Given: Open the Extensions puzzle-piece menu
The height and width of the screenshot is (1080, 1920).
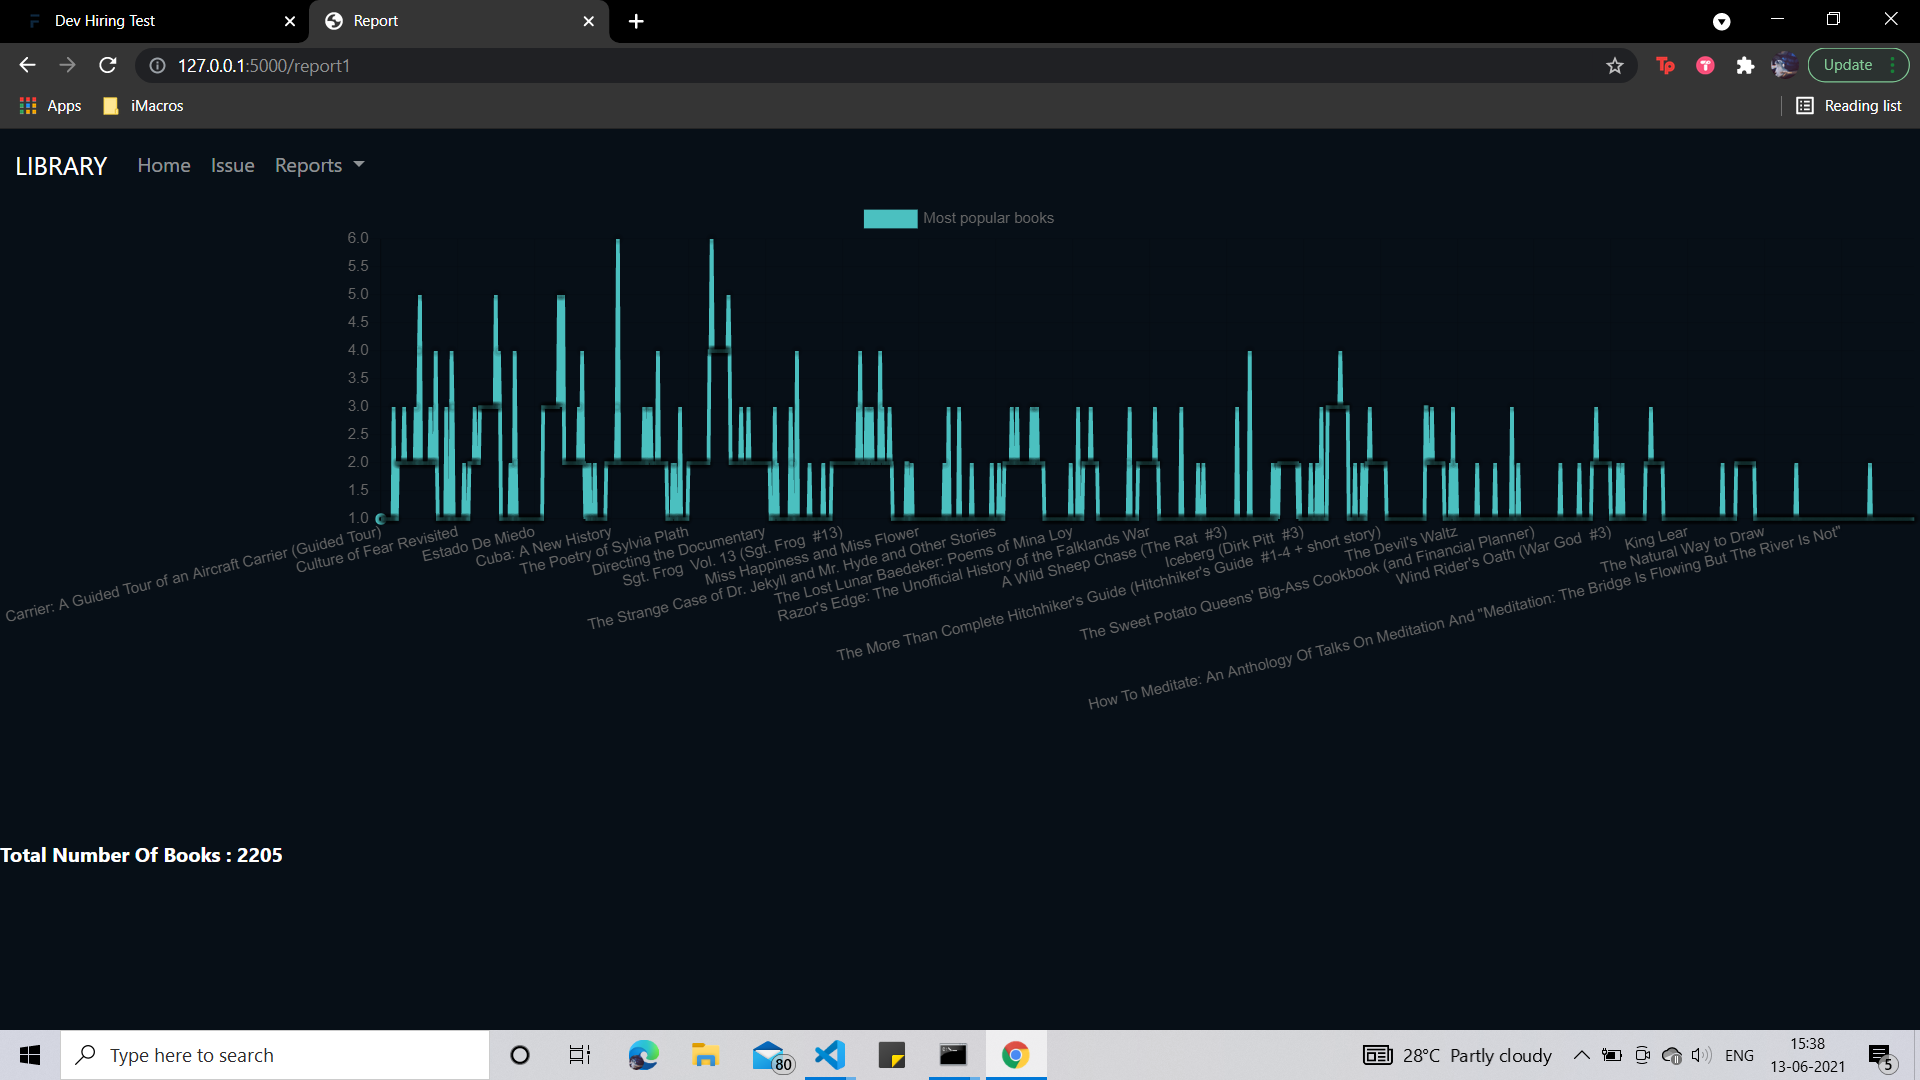Looking at the screenshot, I should 1746,65.
